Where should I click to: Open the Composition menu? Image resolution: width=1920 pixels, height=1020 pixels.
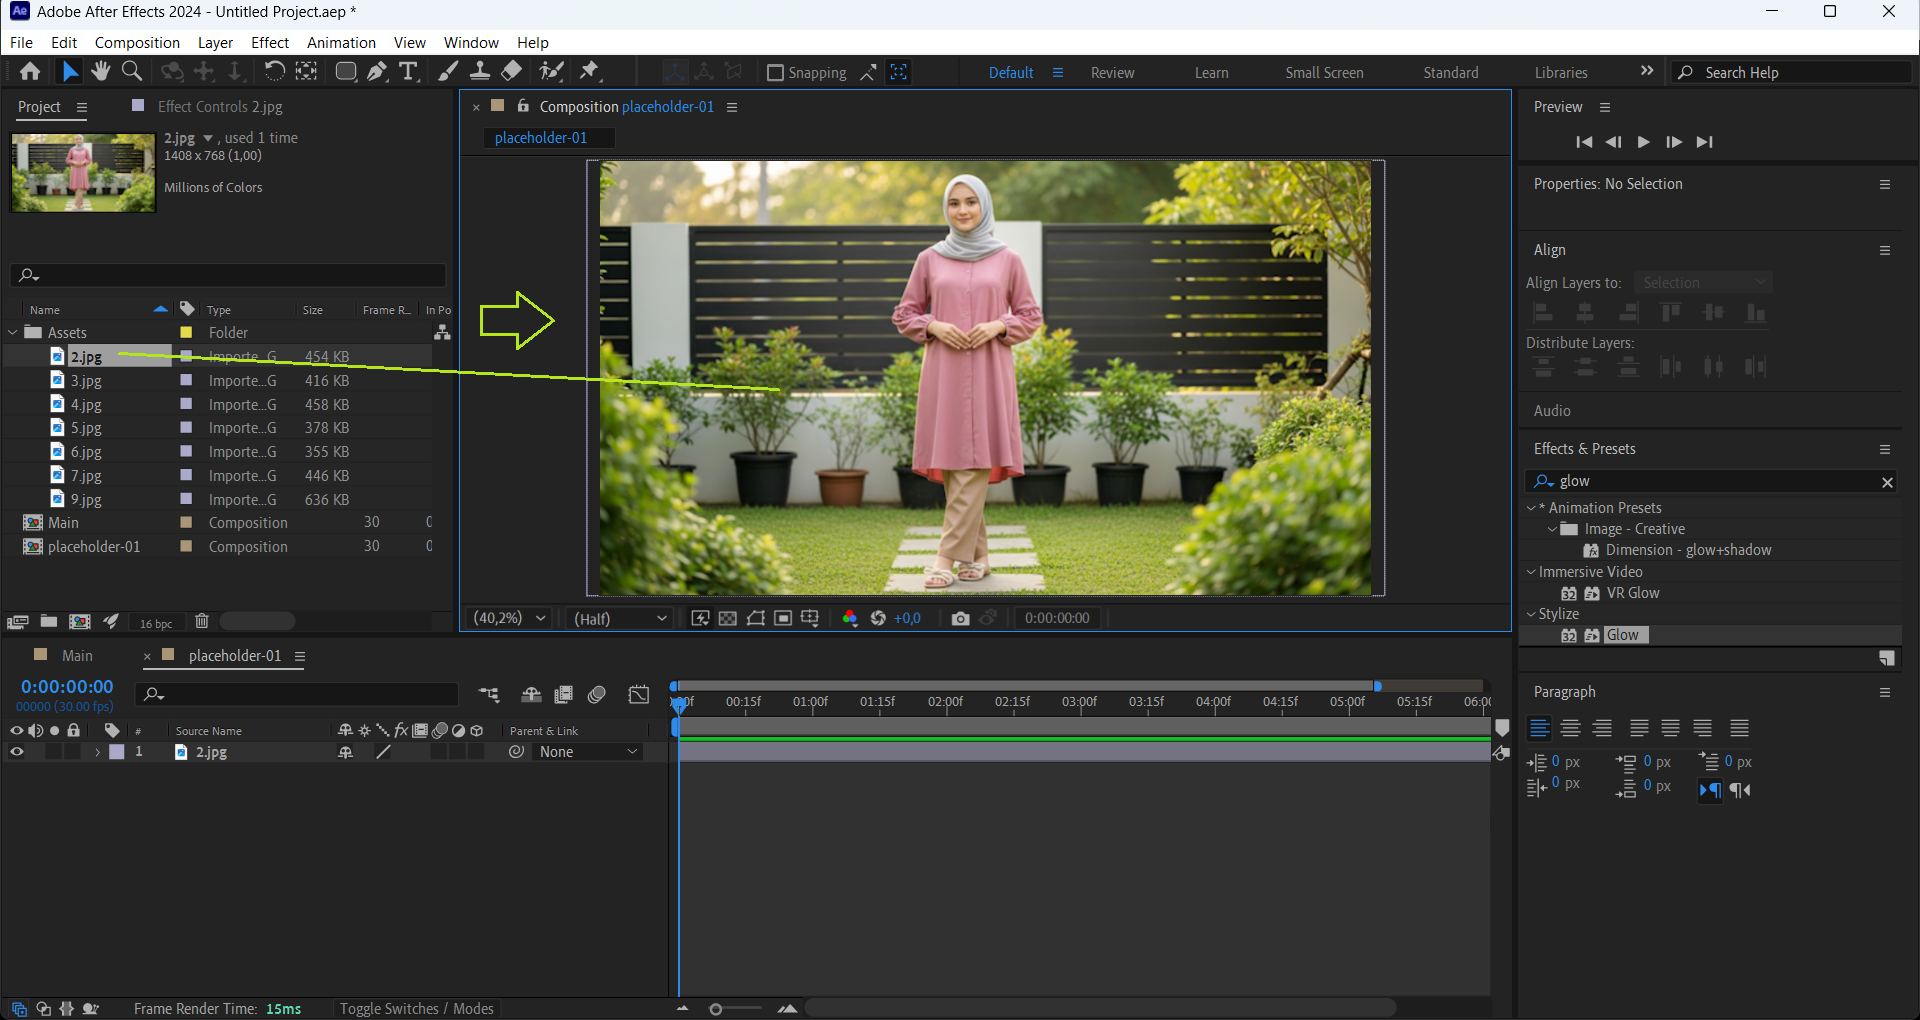137,42
